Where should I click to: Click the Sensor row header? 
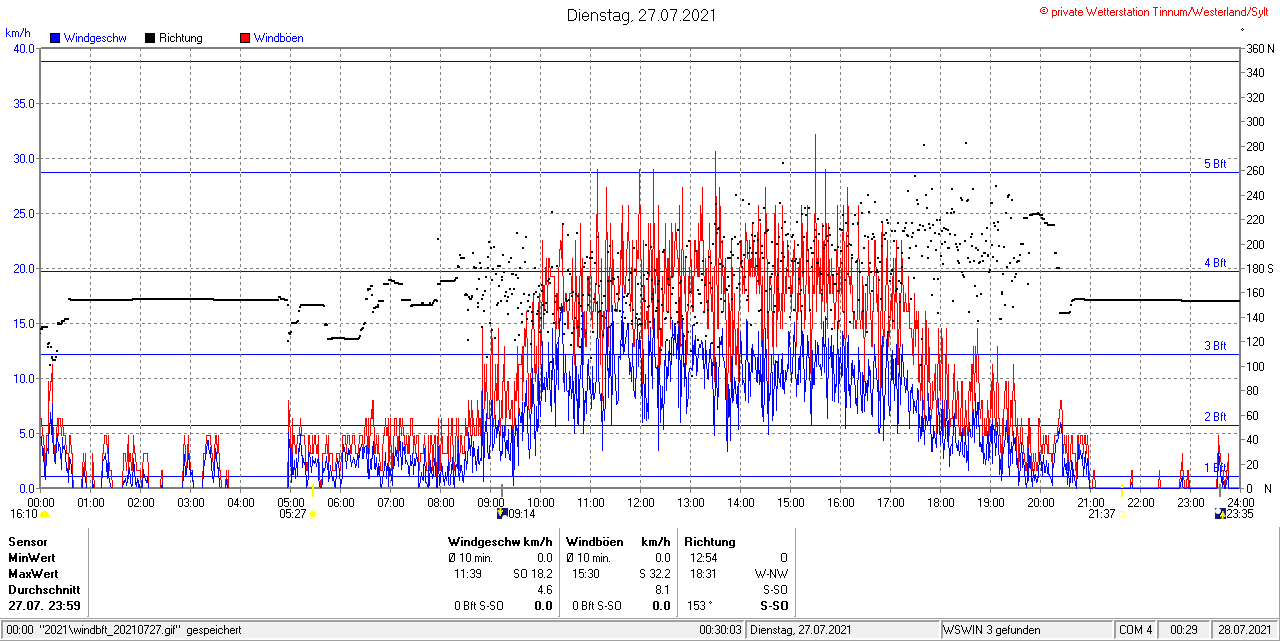coord(27,542)
